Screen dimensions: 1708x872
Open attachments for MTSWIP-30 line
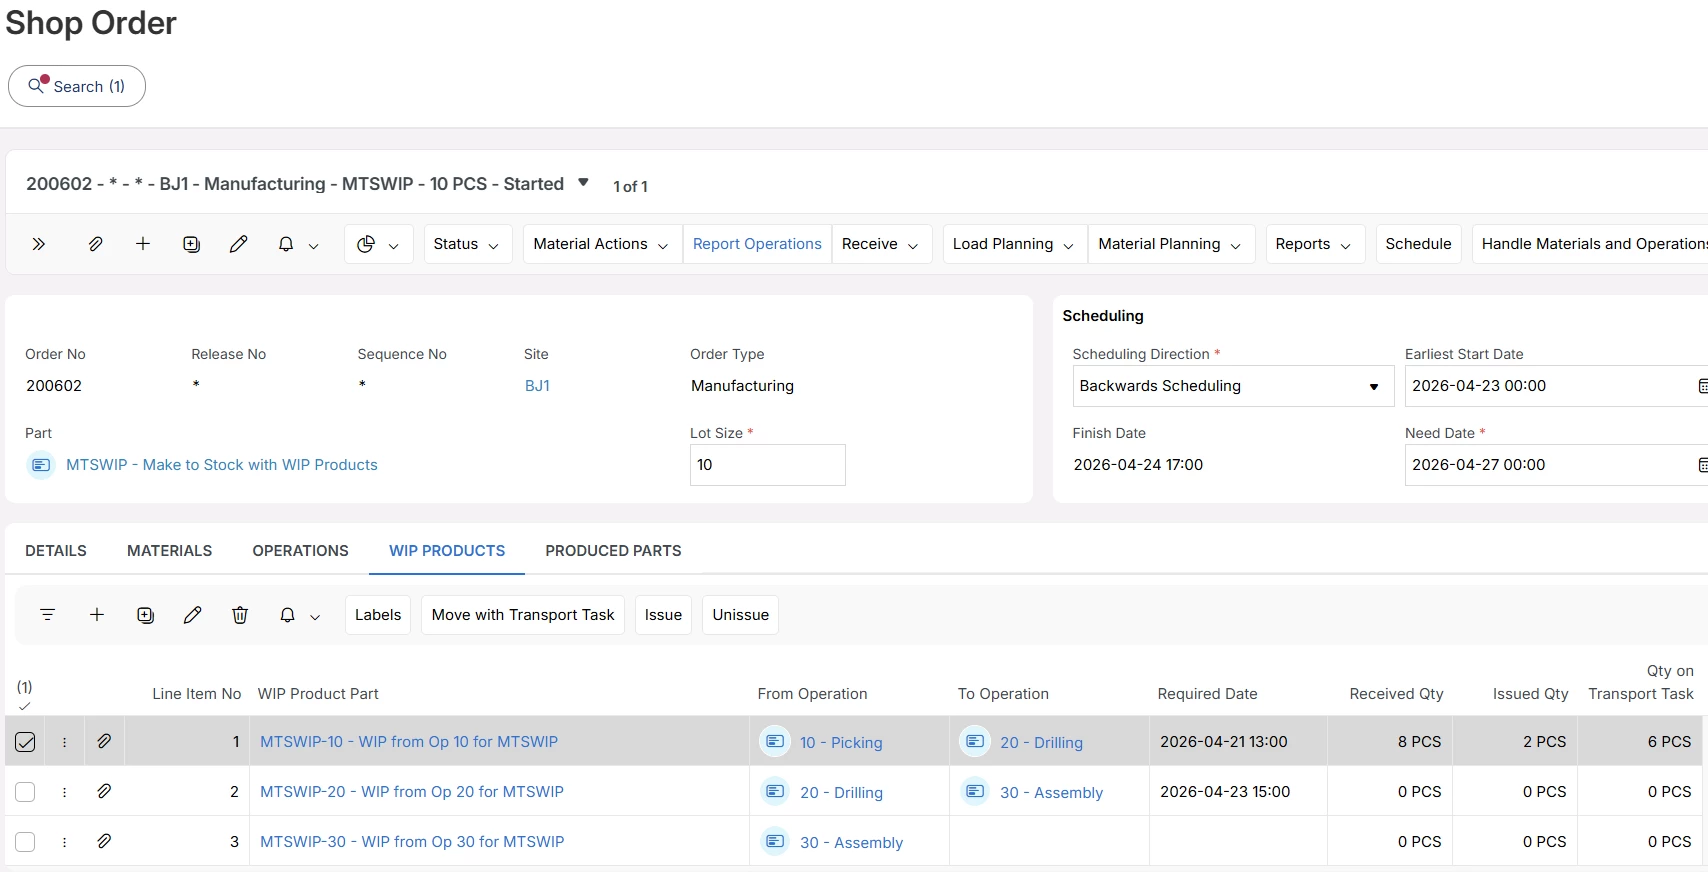pyautogui.click(x=104, y=842)
